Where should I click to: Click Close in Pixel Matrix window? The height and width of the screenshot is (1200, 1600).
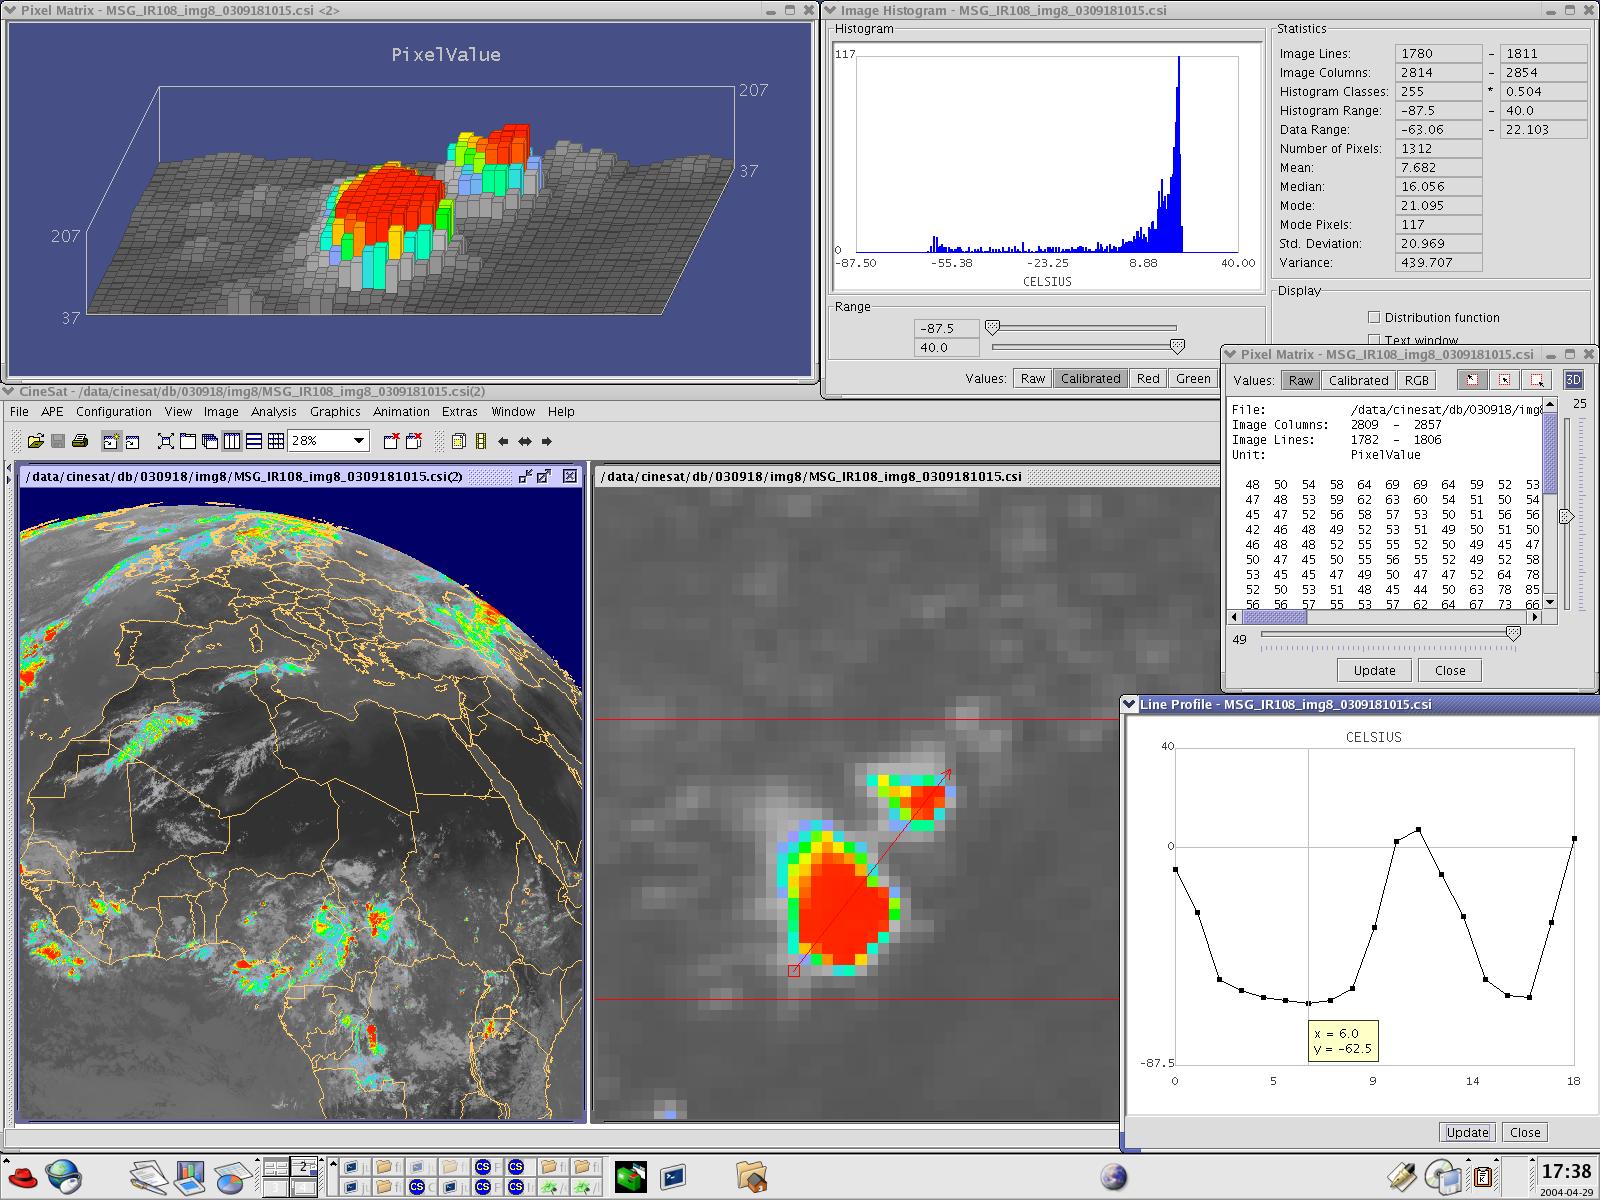(1450, 670)
